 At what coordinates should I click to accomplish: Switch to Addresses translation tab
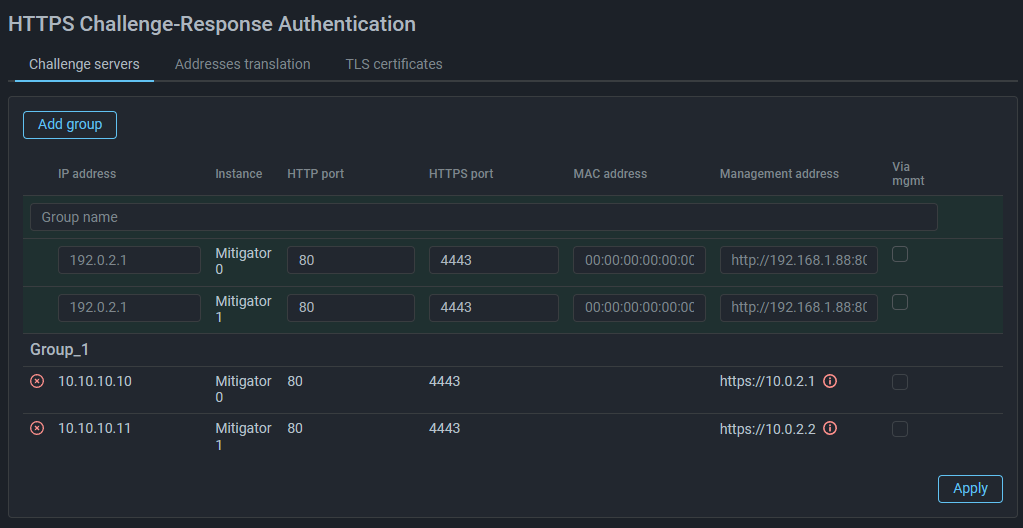tap(242, 64)
